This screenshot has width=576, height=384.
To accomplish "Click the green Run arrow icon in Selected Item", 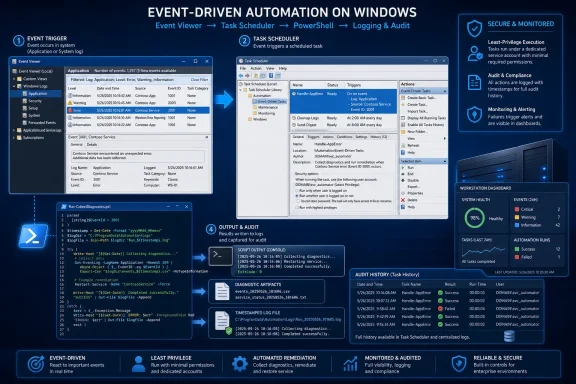I will (x=403, y=168).
